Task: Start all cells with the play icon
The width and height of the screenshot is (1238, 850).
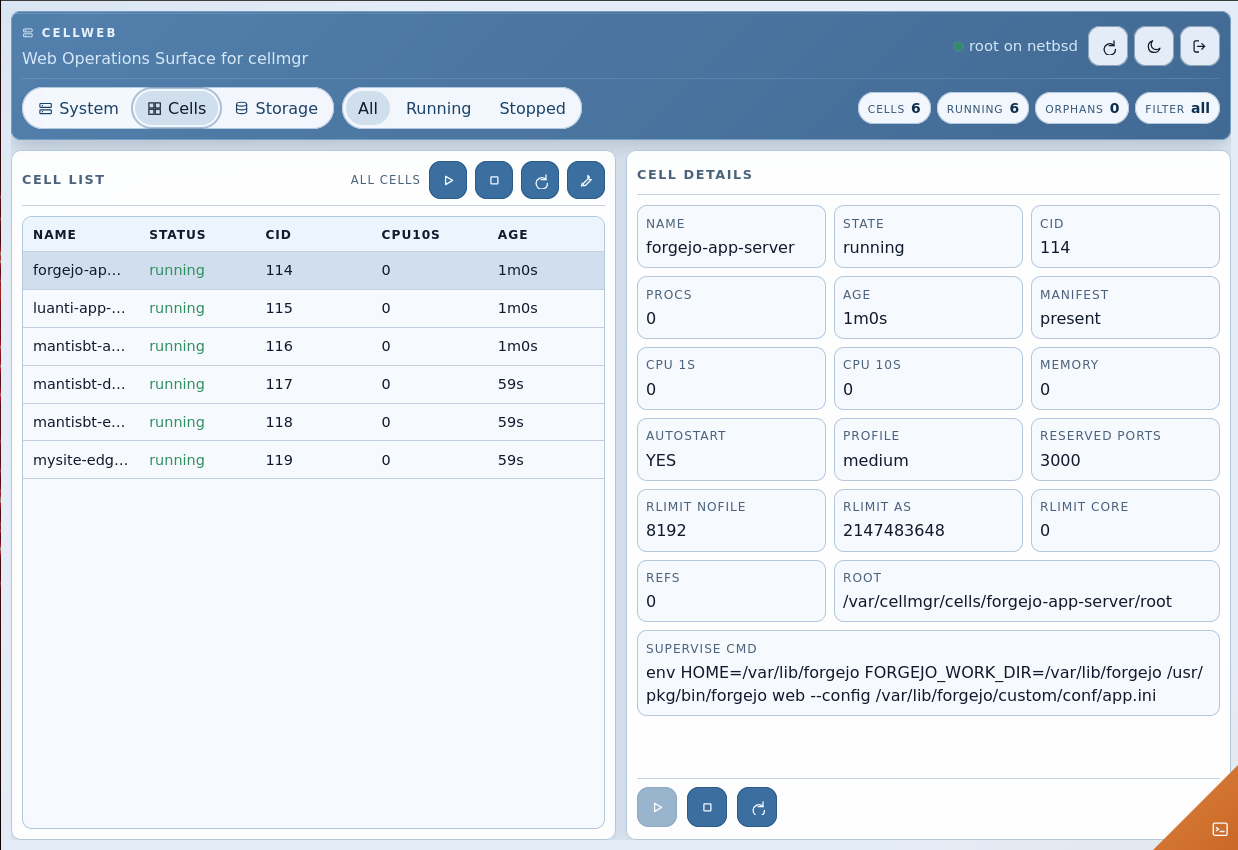Action: point(448,180)
